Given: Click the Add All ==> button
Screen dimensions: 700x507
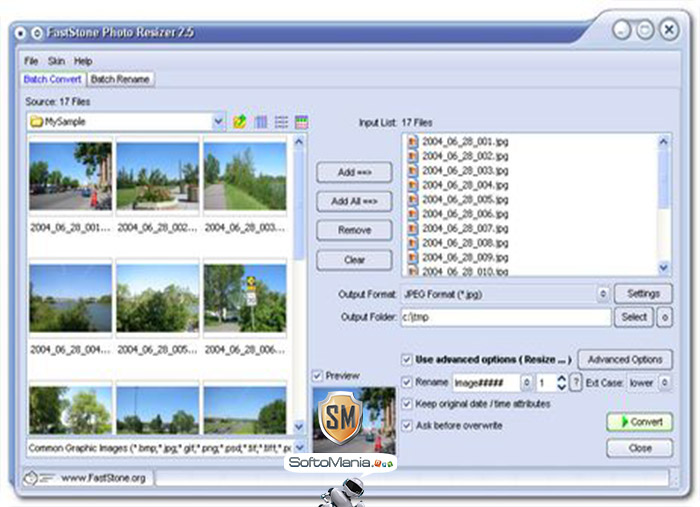Looking at the screenshot, I should (354, 201).
